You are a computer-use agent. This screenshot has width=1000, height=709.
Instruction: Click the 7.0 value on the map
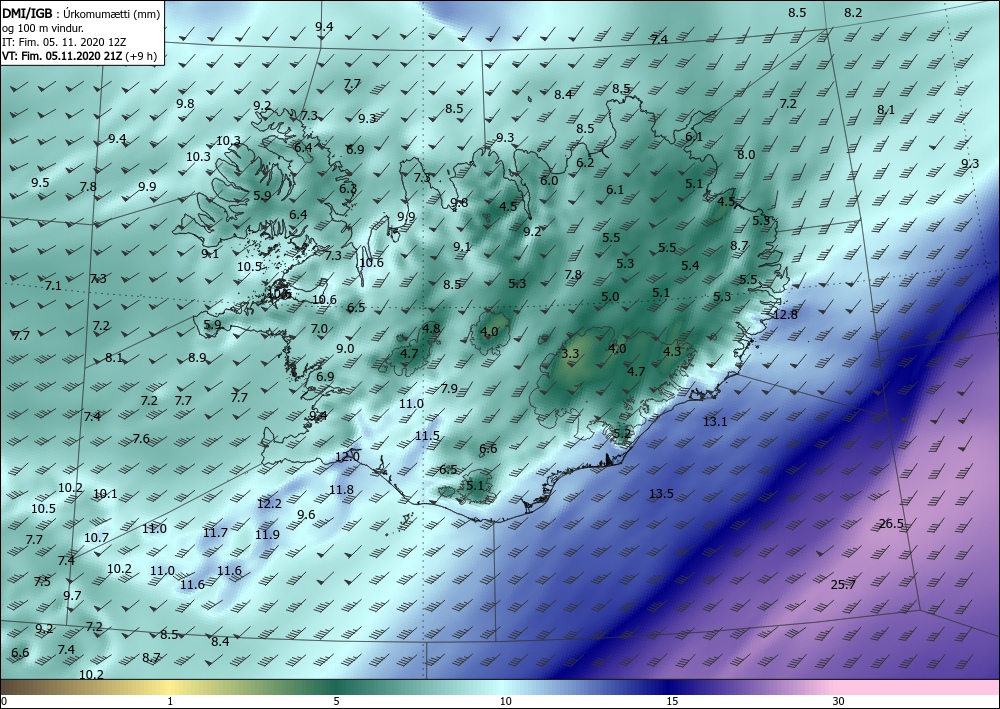319,329
